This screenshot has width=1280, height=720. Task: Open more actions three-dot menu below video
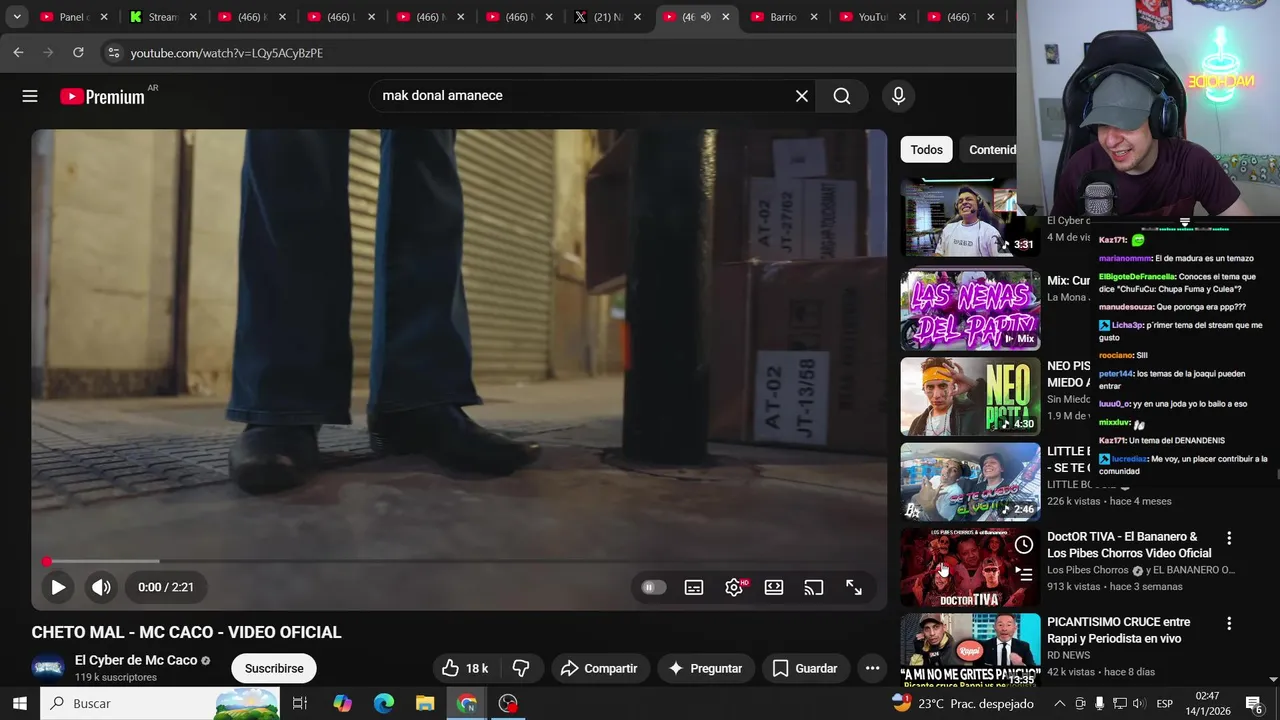coord(872,668)
